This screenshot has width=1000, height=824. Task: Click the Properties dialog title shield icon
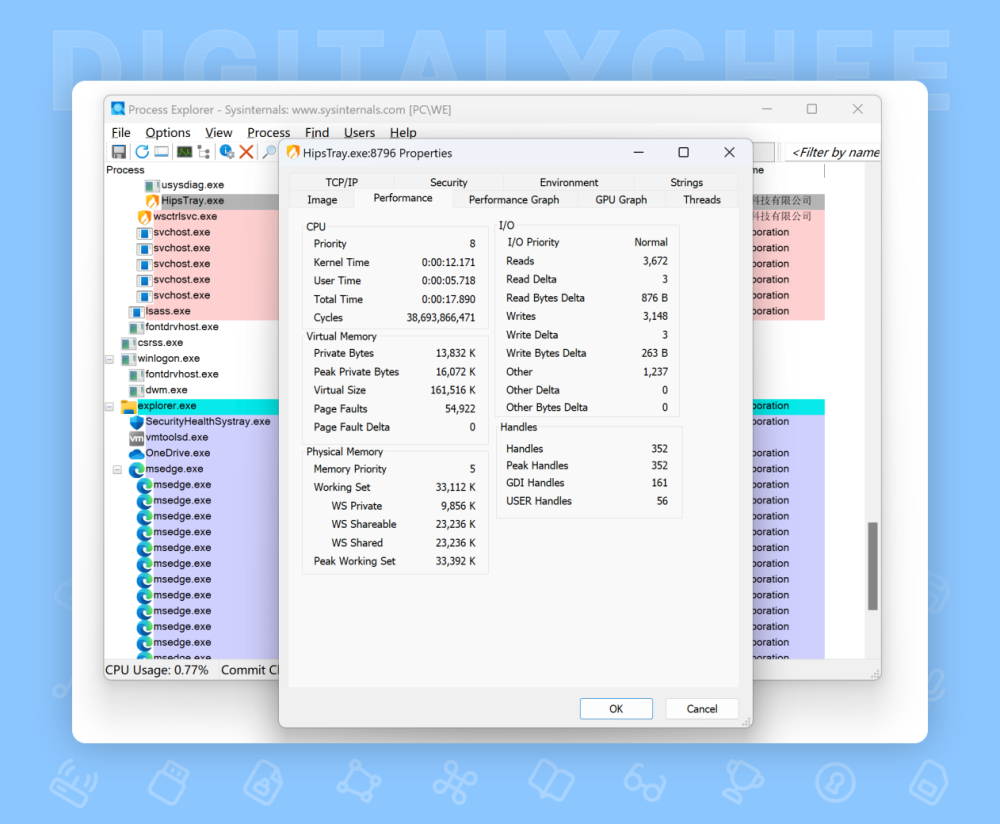pyautogui.click(x=293, y=152)
